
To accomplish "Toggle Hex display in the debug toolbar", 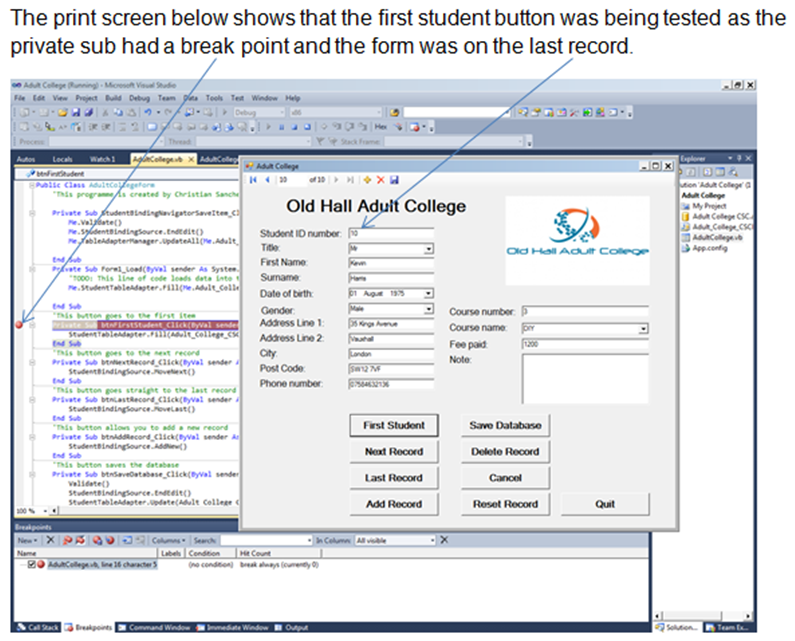I will tap(381, 127).
